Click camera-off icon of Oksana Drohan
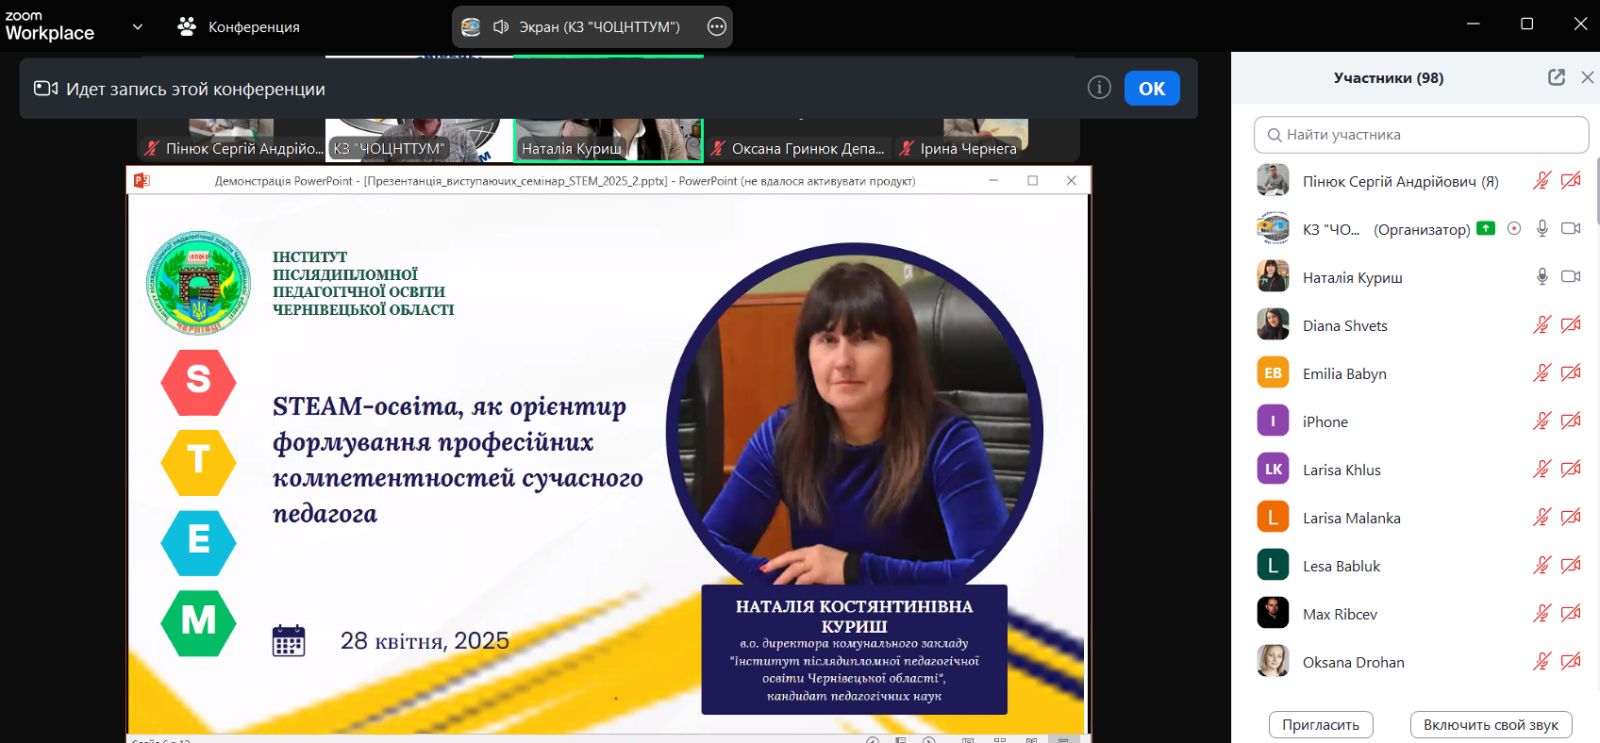 1571,661
